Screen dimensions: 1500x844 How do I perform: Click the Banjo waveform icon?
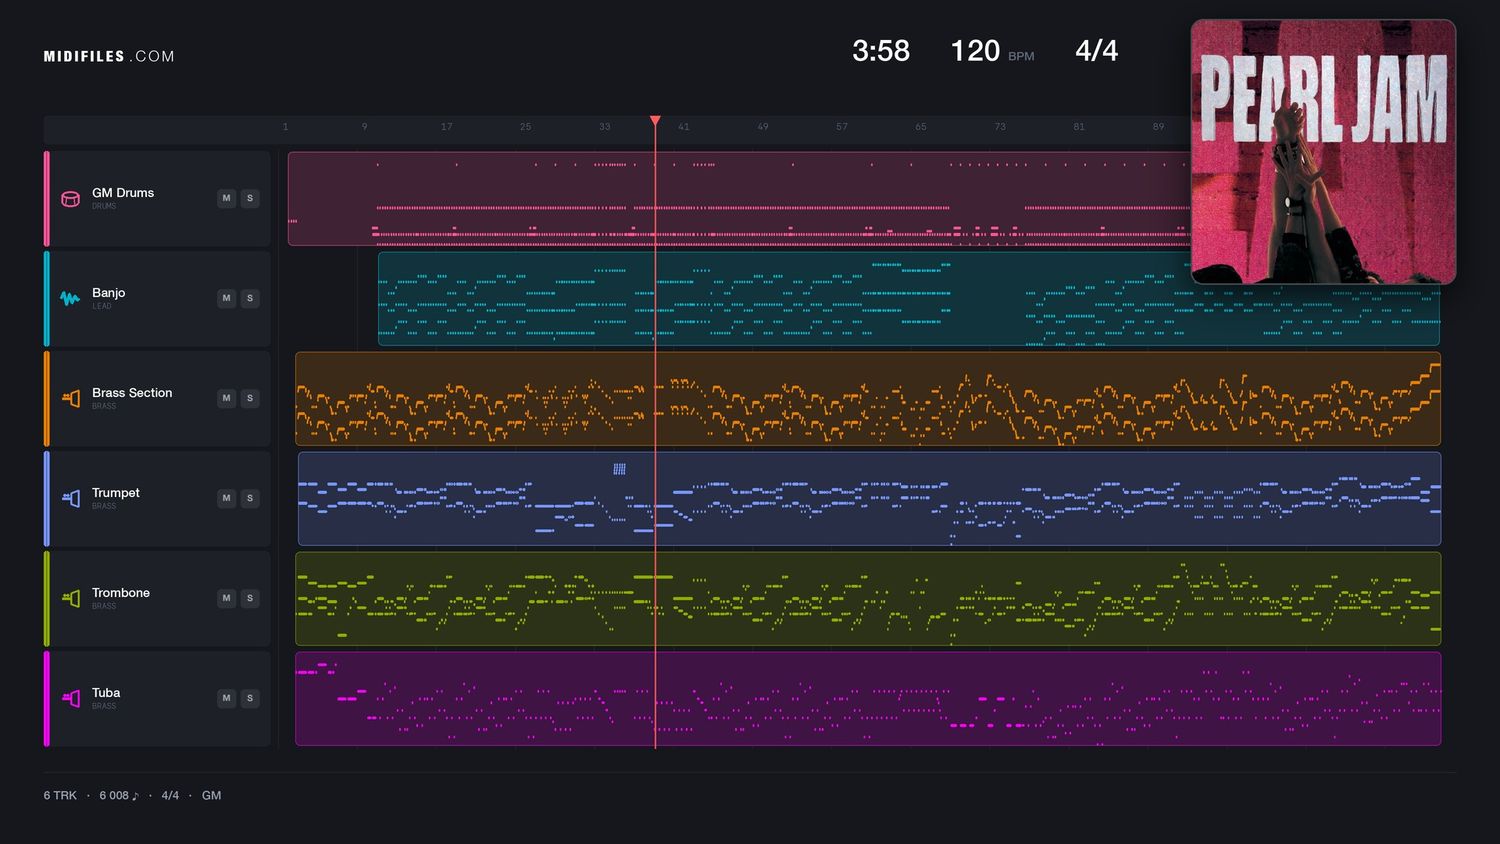click(x=70, y=299)
